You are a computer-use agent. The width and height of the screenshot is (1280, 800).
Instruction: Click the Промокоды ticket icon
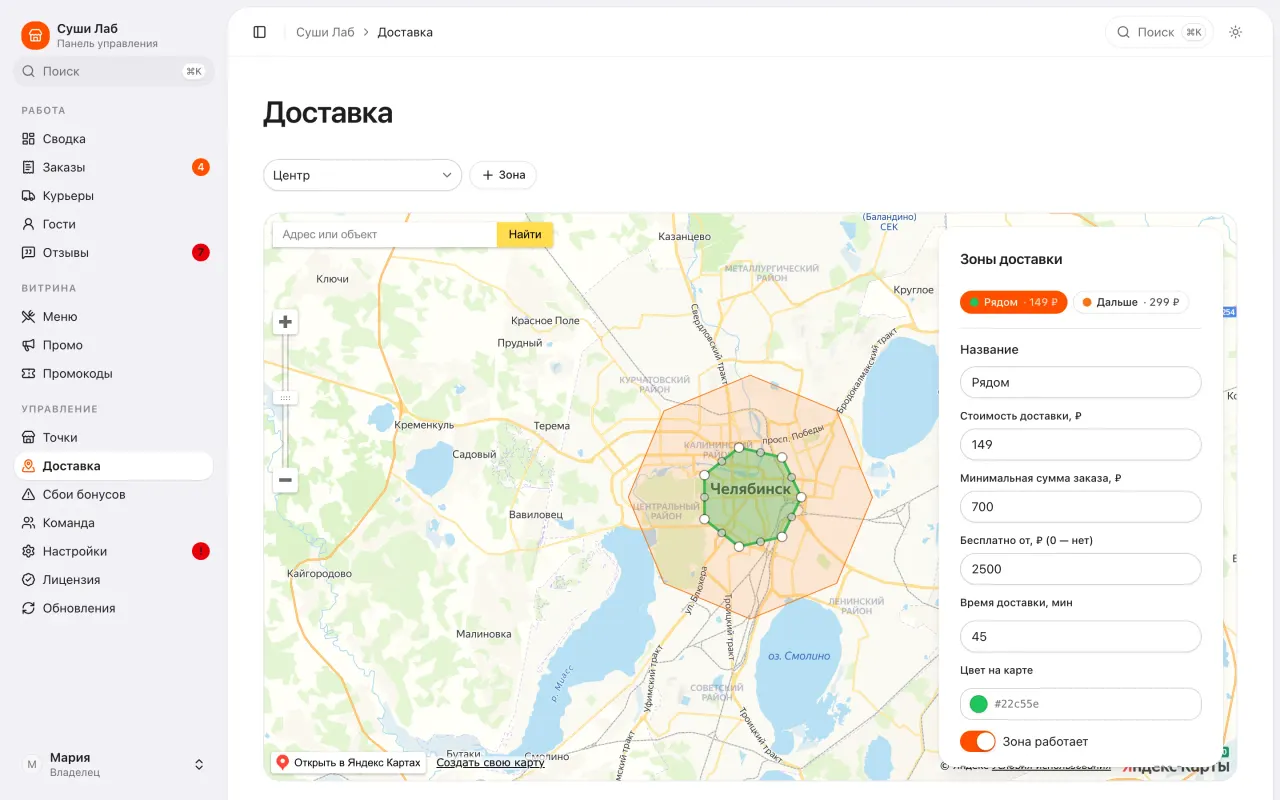pyautogui.click(x=29, y=374)
